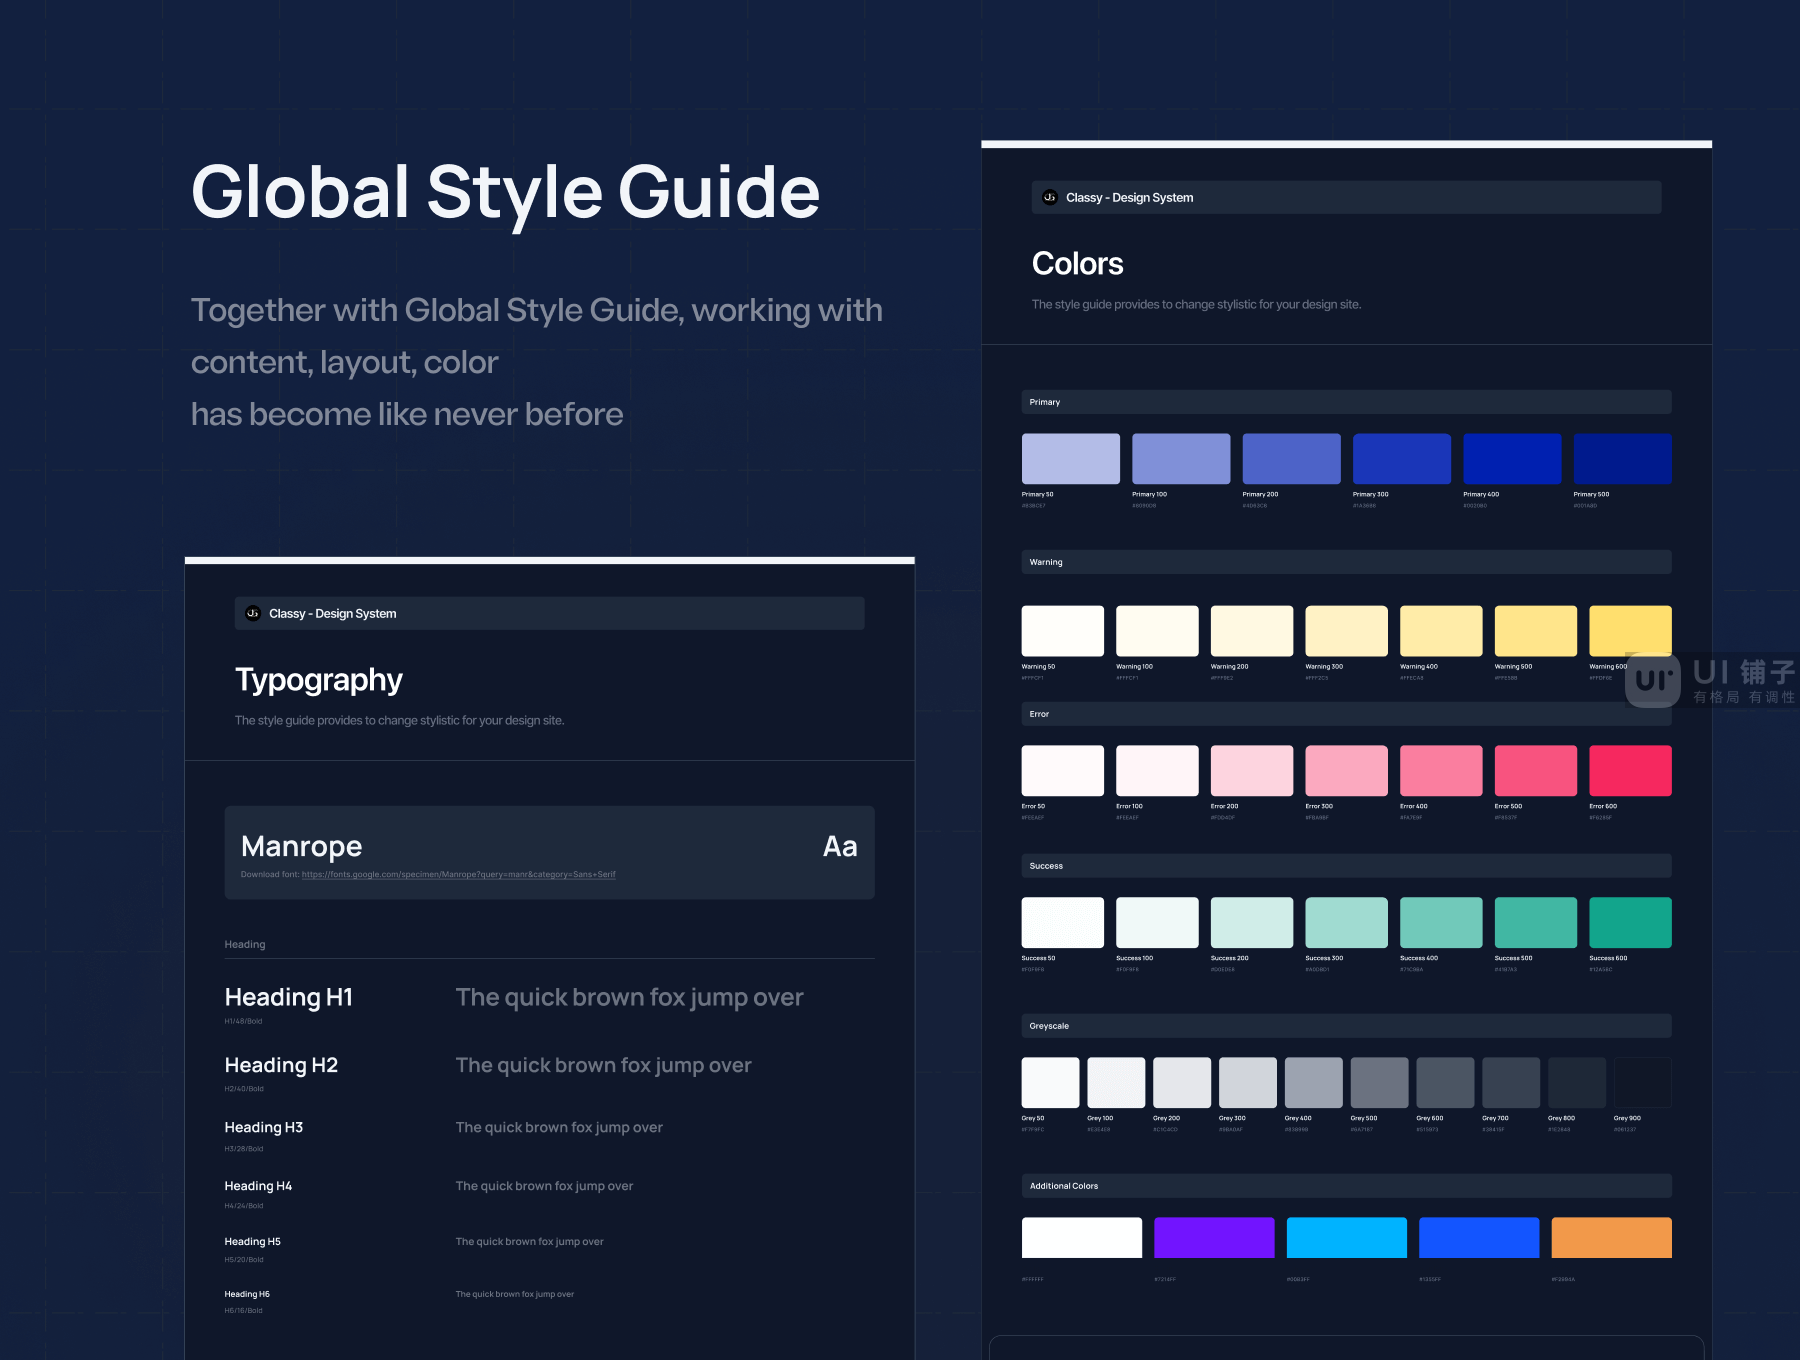This screenshot has width=1800, height=1360.
Task: Select the Grey 500 swatch
Action: (1380, 1083)
